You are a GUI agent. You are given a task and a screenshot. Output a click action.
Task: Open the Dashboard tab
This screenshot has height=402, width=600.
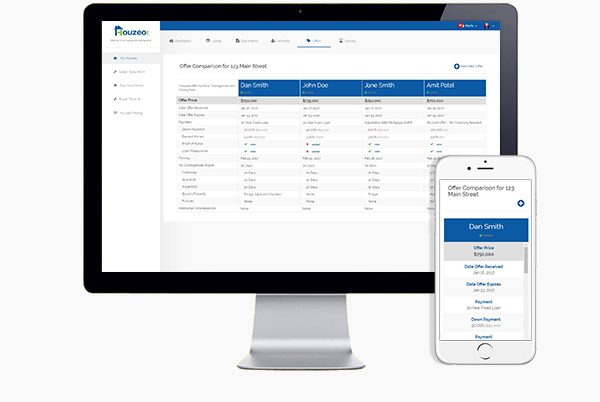point(181,41)
